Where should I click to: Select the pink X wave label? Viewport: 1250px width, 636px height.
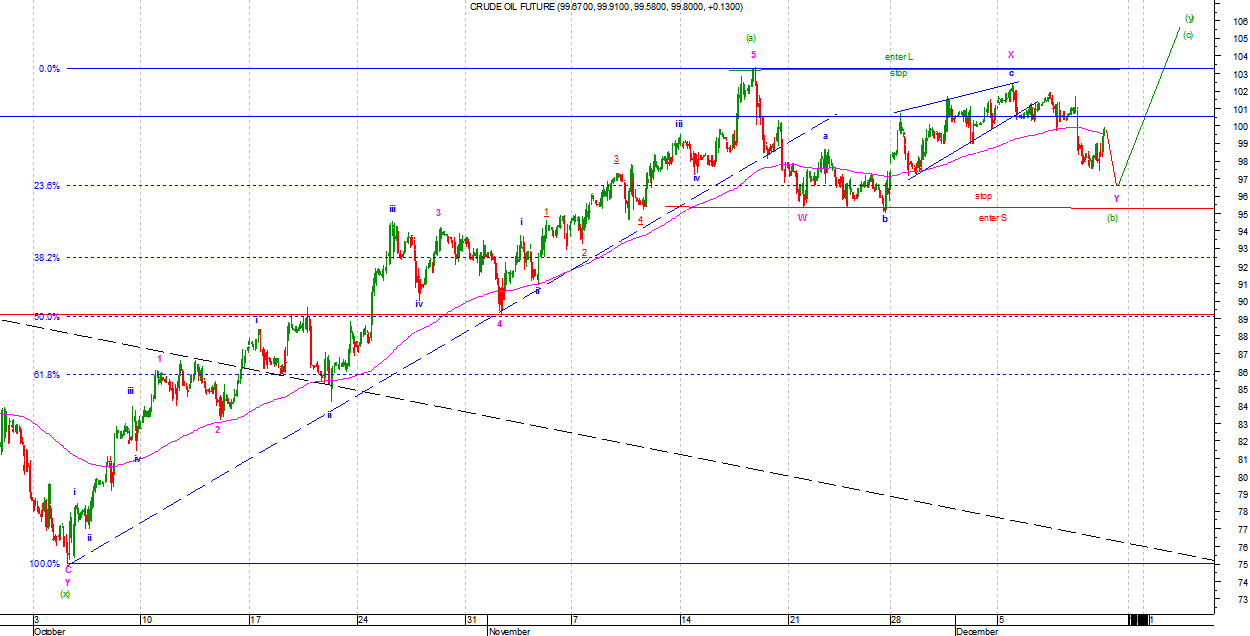1011,54
